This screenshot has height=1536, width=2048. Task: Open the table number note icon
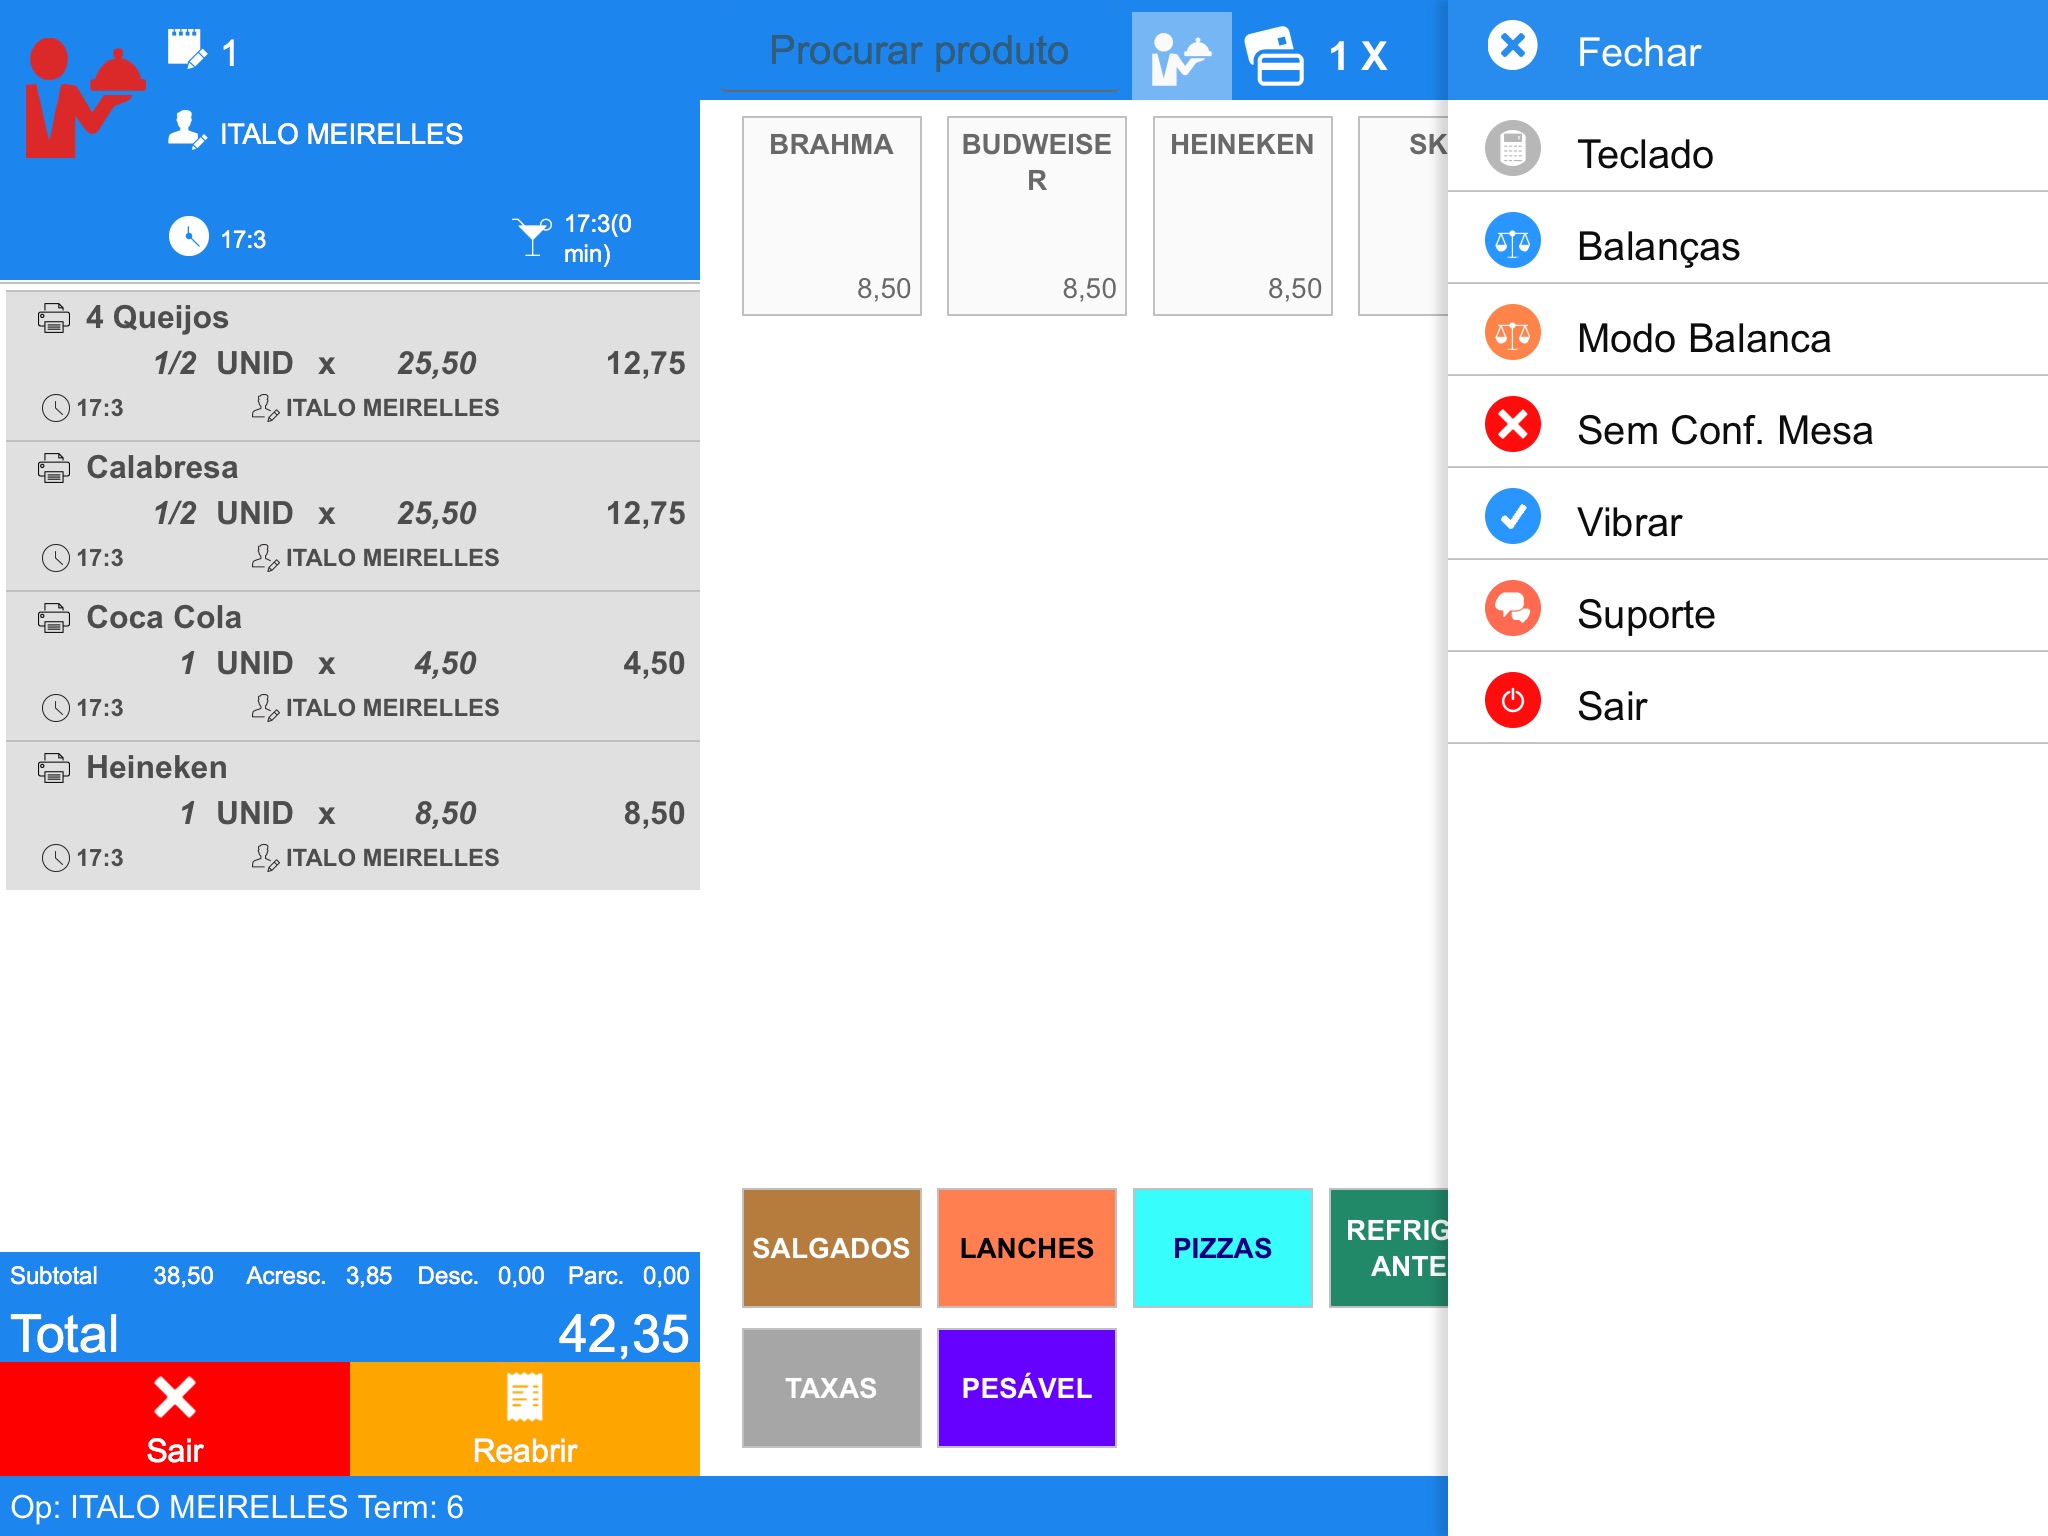(x=187, y=49)
